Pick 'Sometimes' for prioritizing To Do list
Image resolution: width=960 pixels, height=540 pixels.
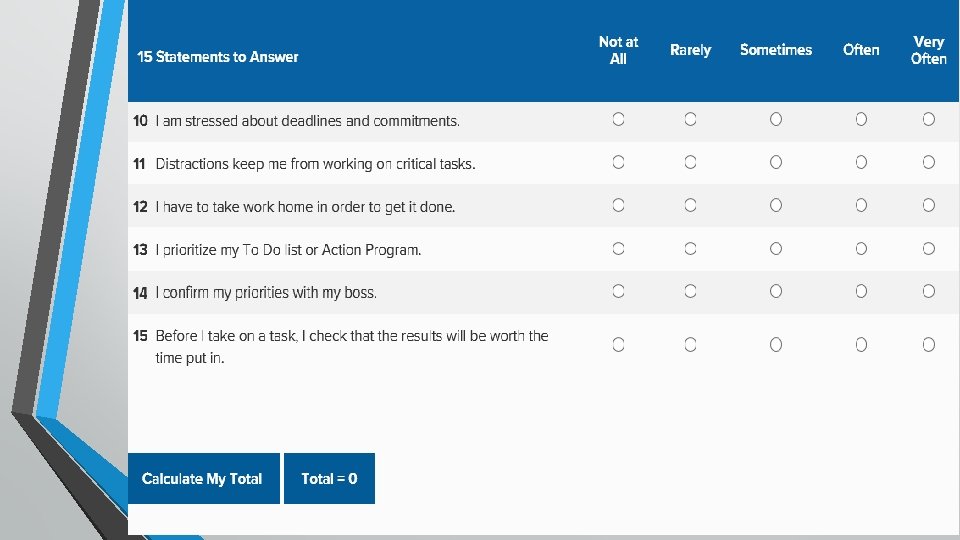pyautogui.click(x=776, y=248)
